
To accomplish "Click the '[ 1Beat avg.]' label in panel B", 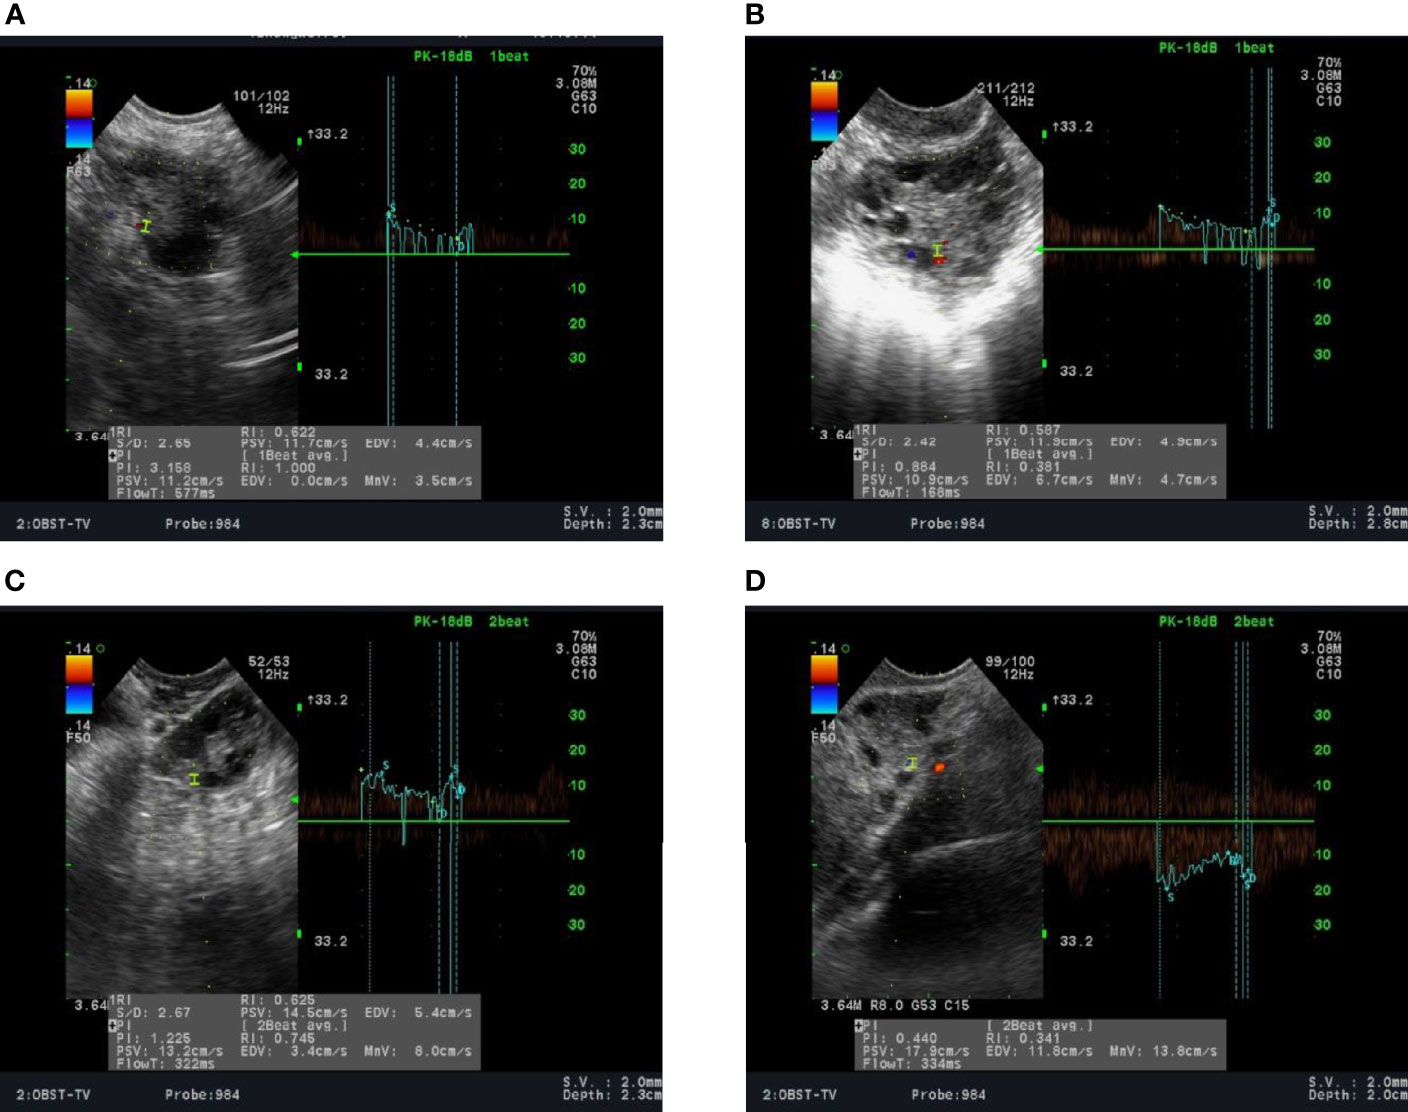I will 1040,453.
